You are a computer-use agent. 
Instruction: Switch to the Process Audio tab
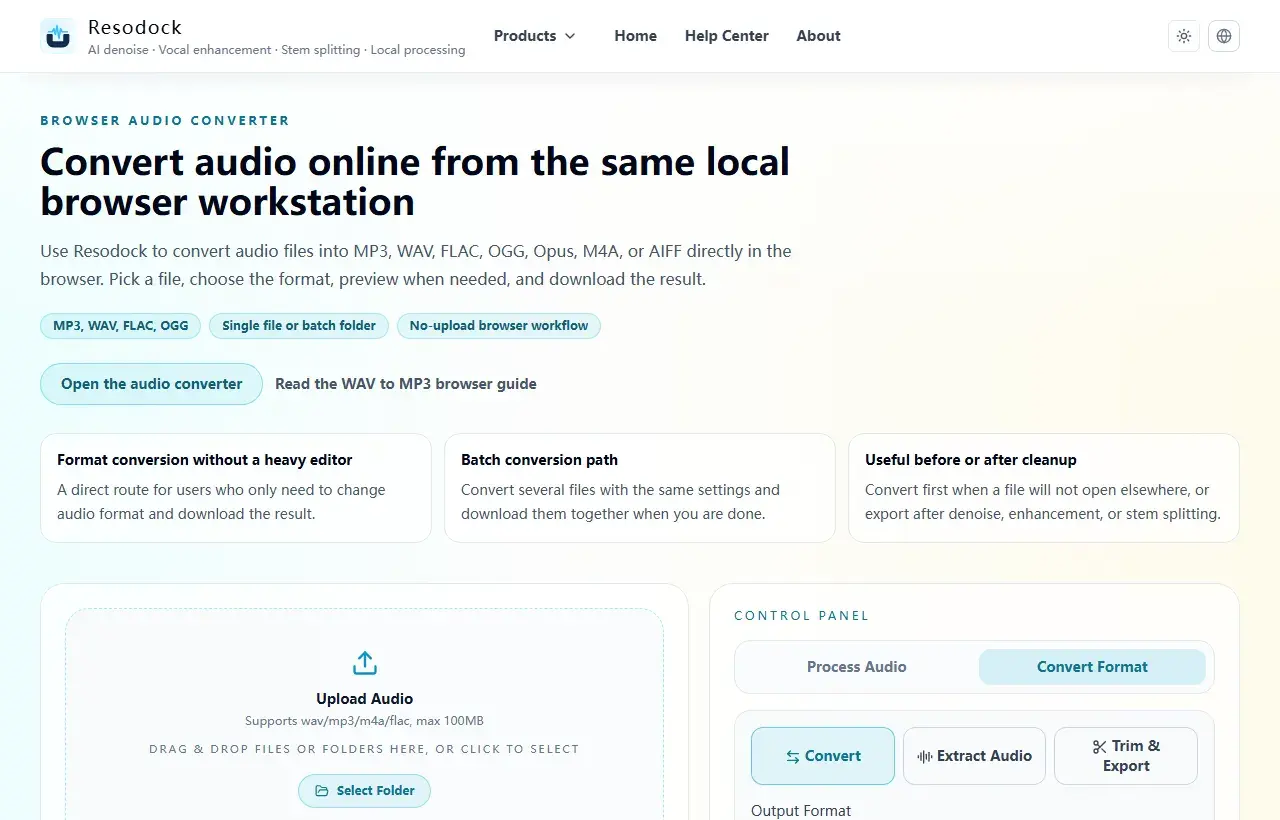click(x=857, y=667)
